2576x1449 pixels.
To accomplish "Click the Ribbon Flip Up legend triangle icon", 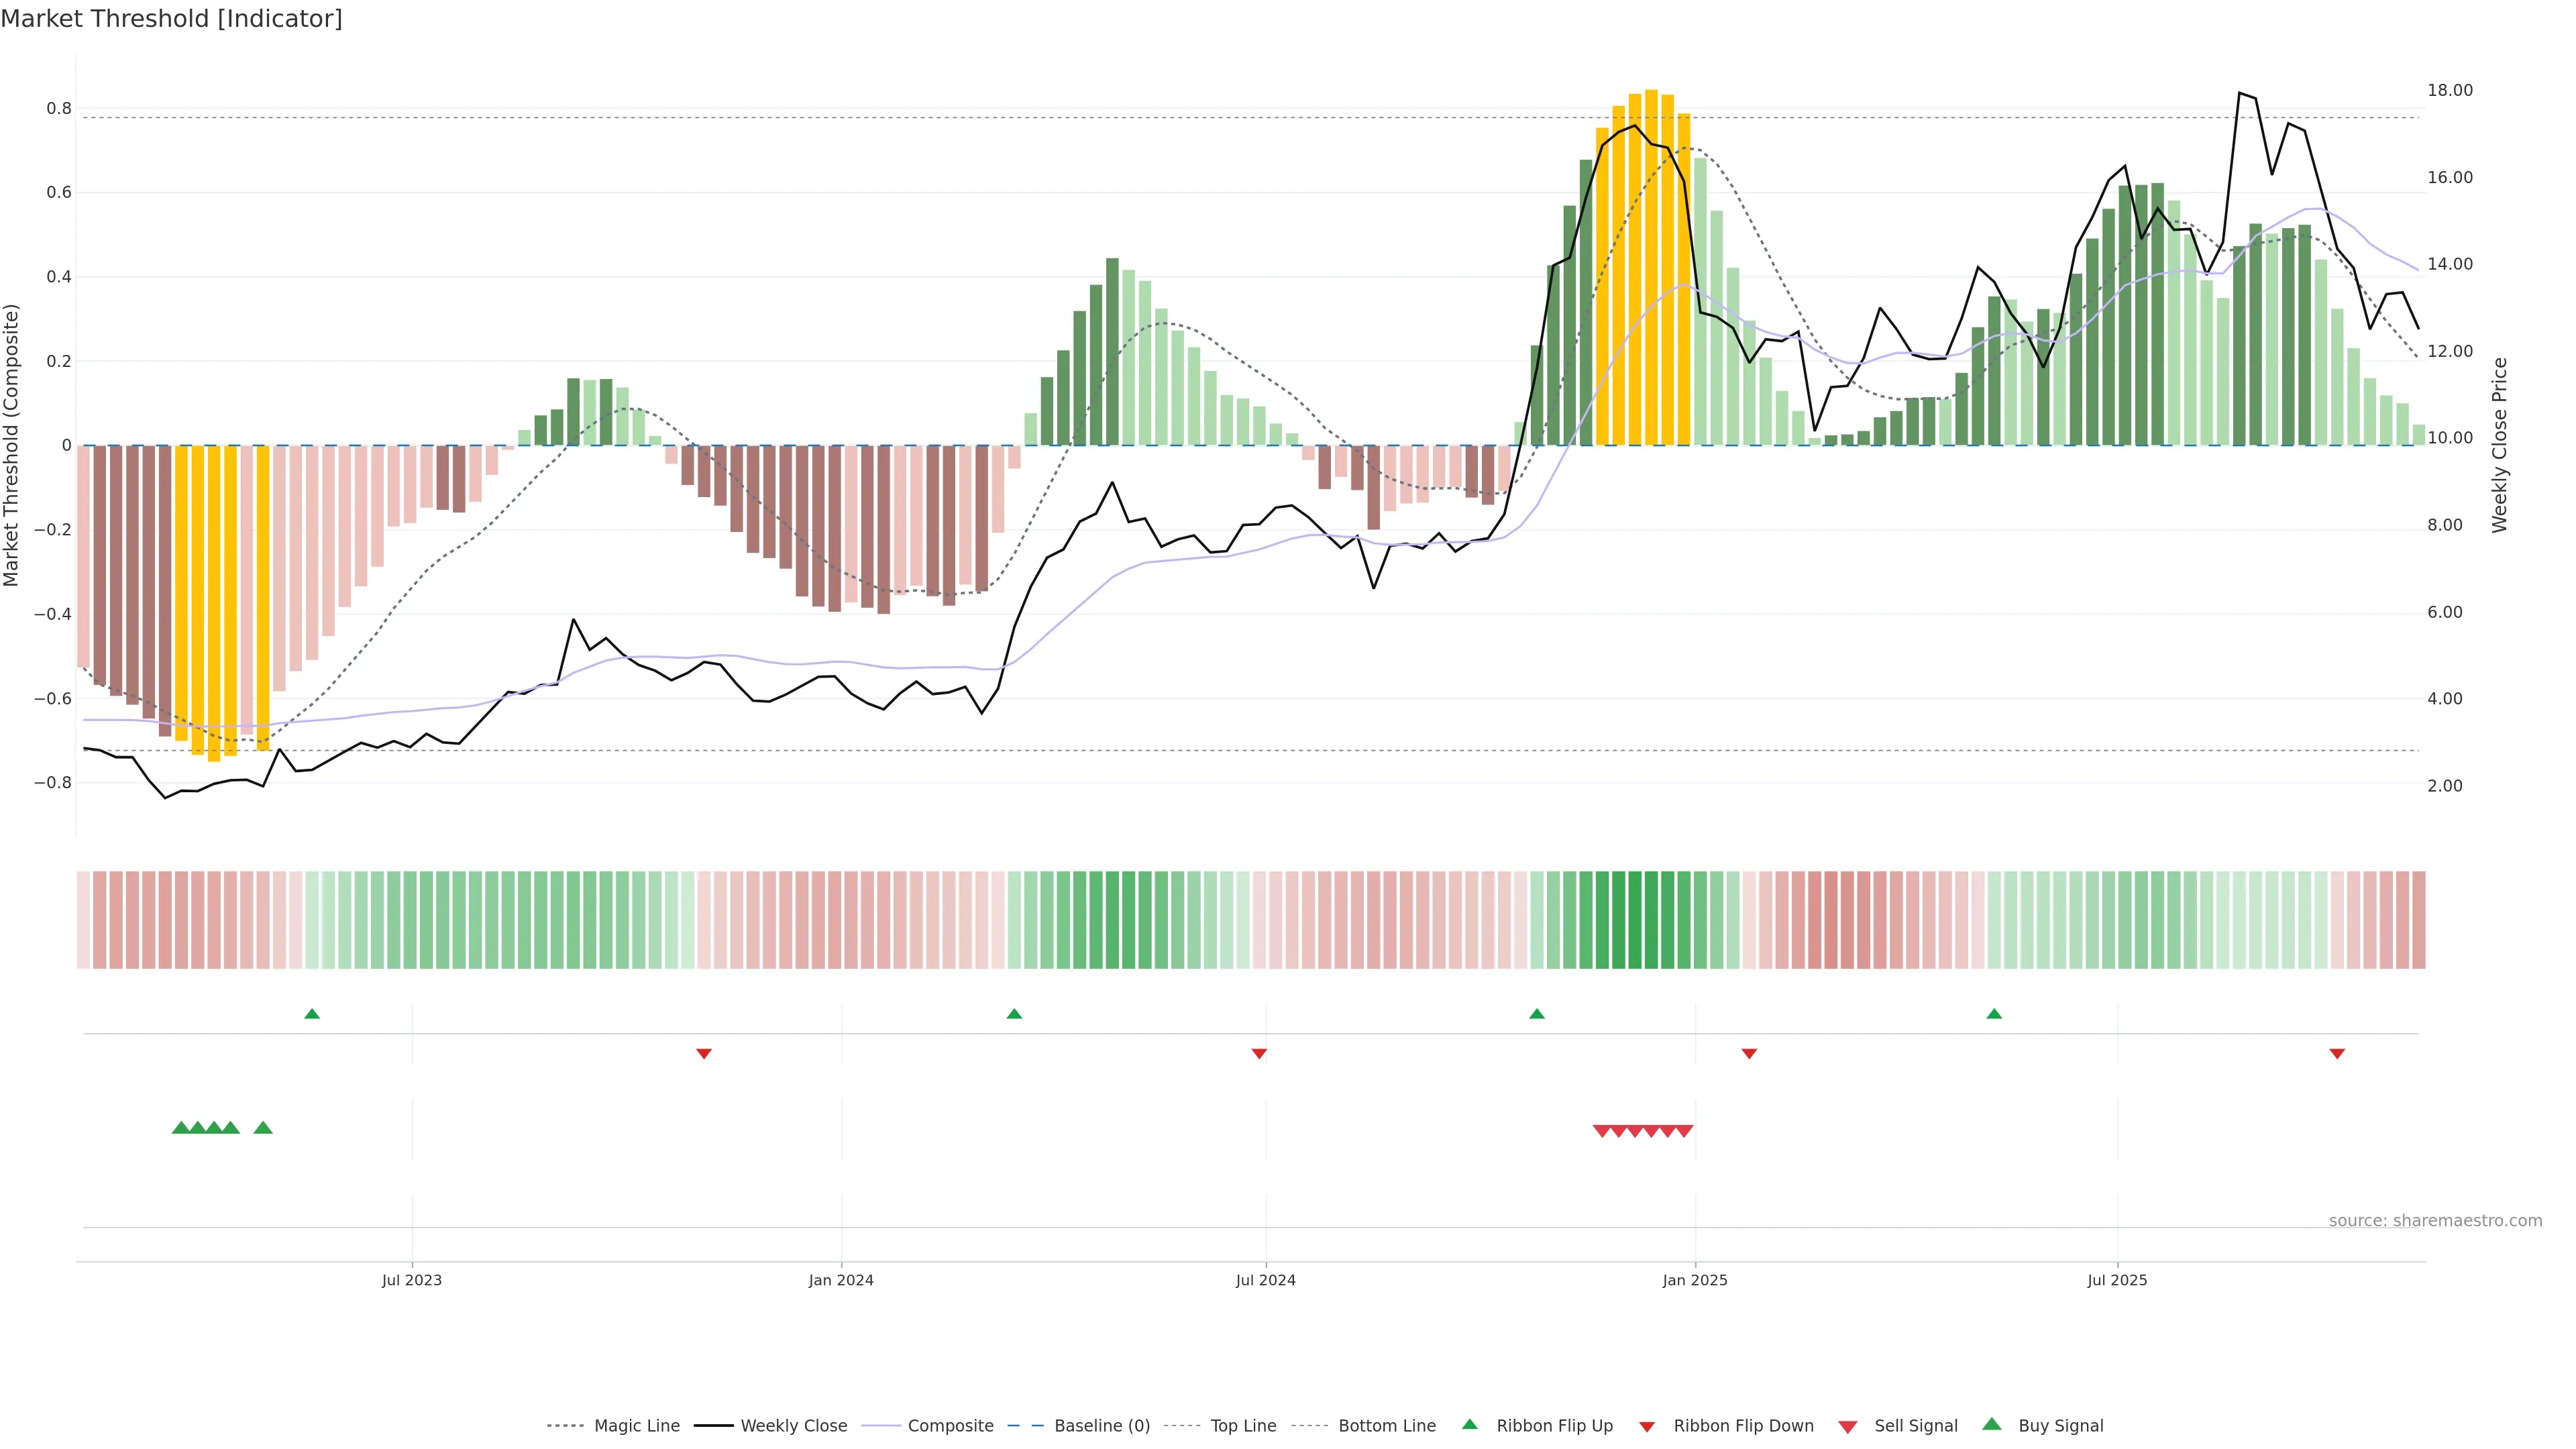I will [x=1469, y=1425].
